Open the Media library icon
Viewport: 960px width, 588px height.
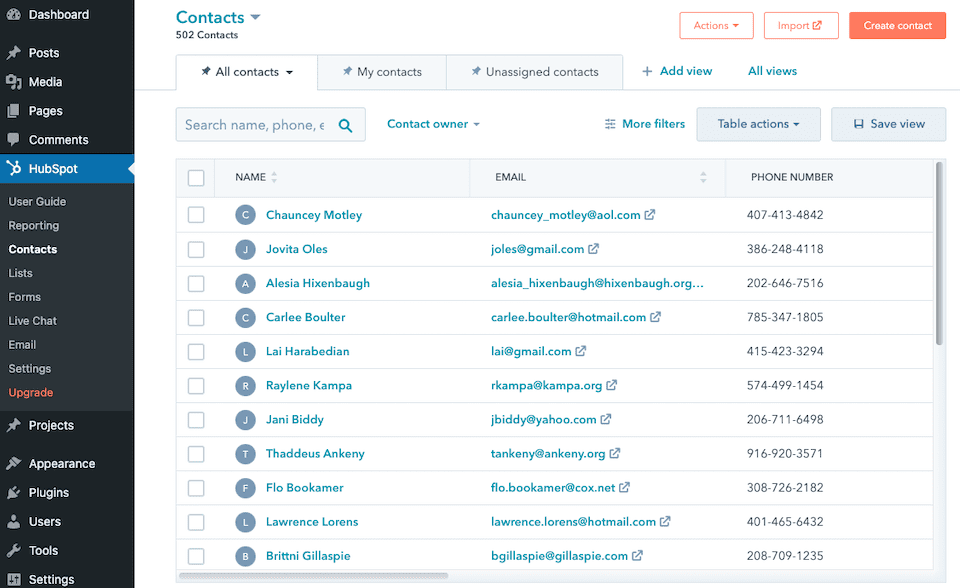click(x=14, y=81)
